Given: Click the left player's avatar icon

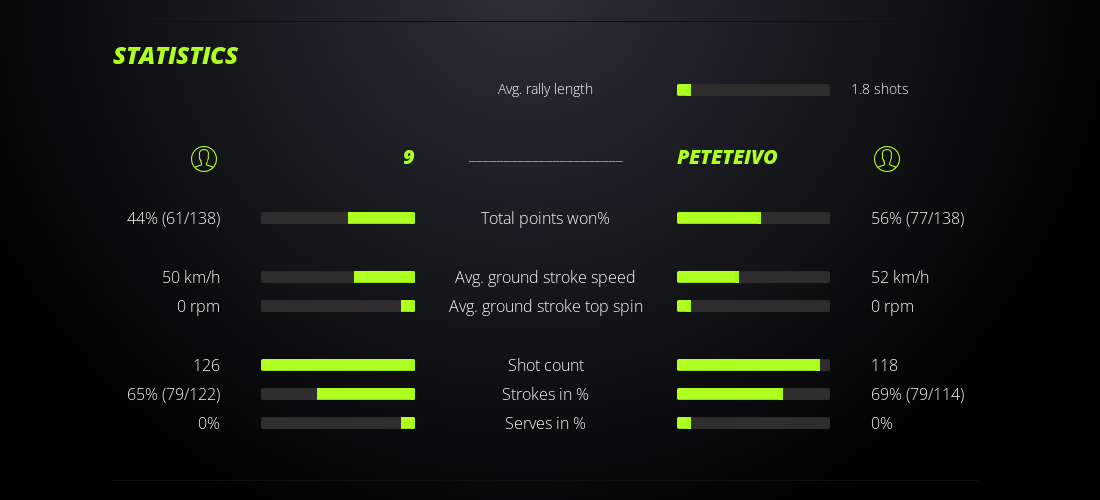Looking at the screenshot, I should pos(204,159).
